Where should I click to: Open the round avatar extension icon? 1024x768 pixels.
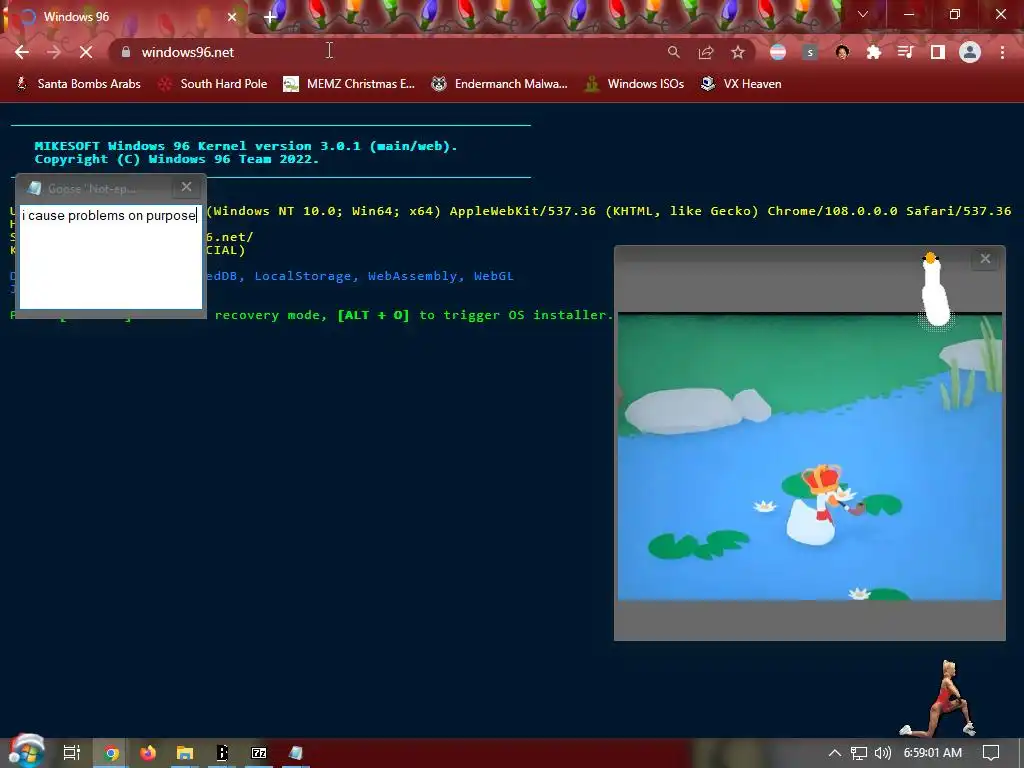click(842, 52)
